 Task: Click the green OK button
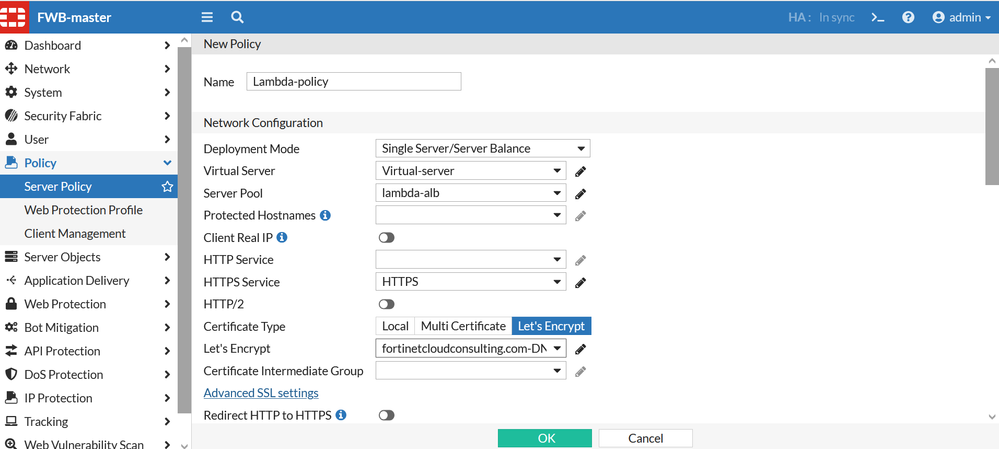545,438
